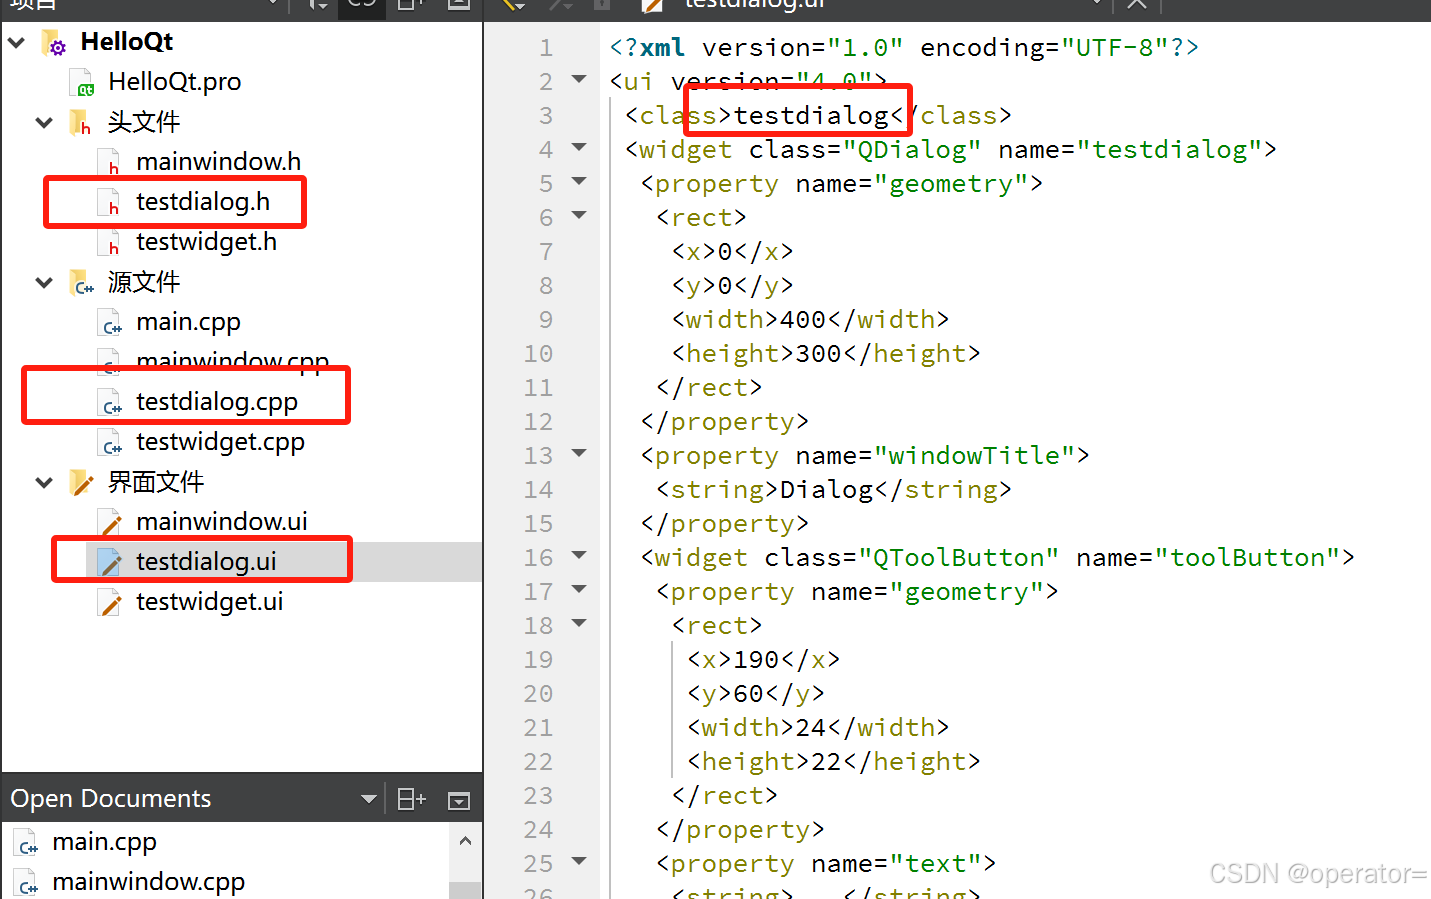Click the mainwindow.h header file icon

coord(110,162)
